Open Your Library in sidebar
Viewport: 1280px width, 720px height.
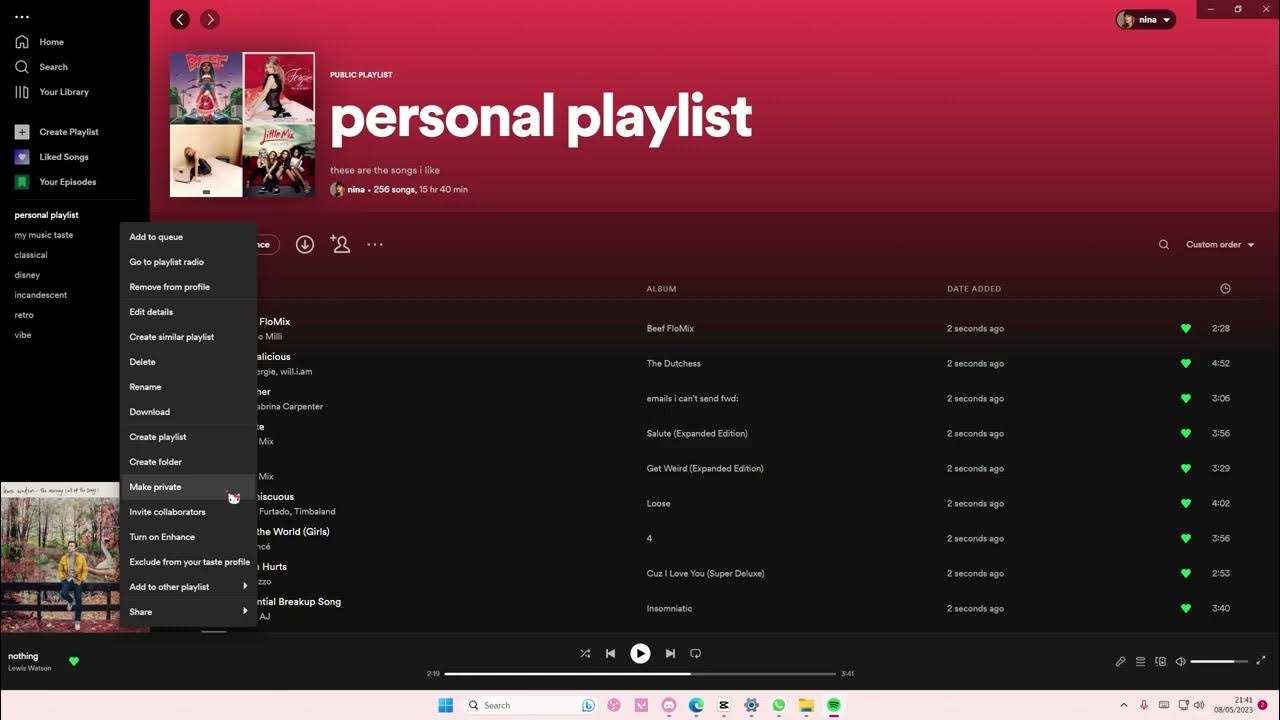(x=52, y=92)
